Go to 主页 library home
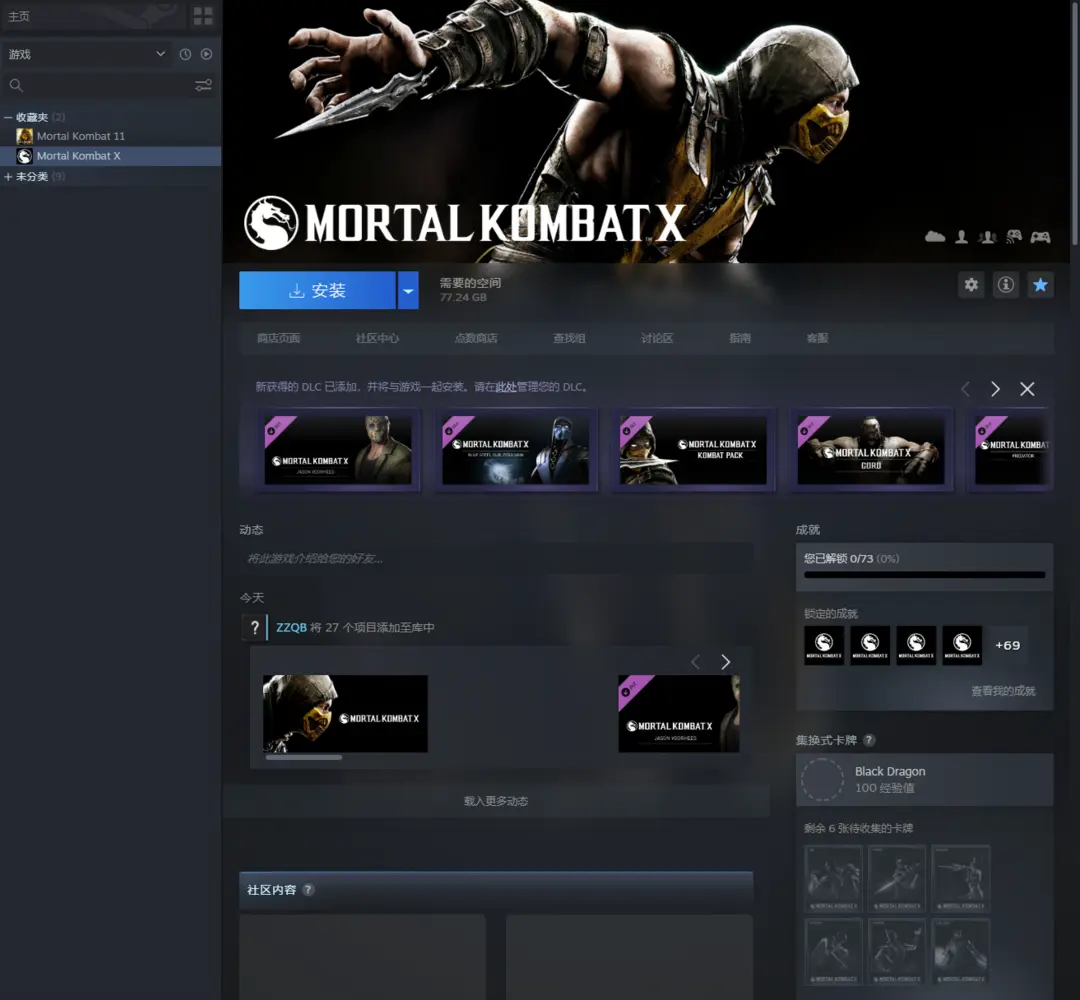Viewport: 1080px width, 1000px height. 94,16
